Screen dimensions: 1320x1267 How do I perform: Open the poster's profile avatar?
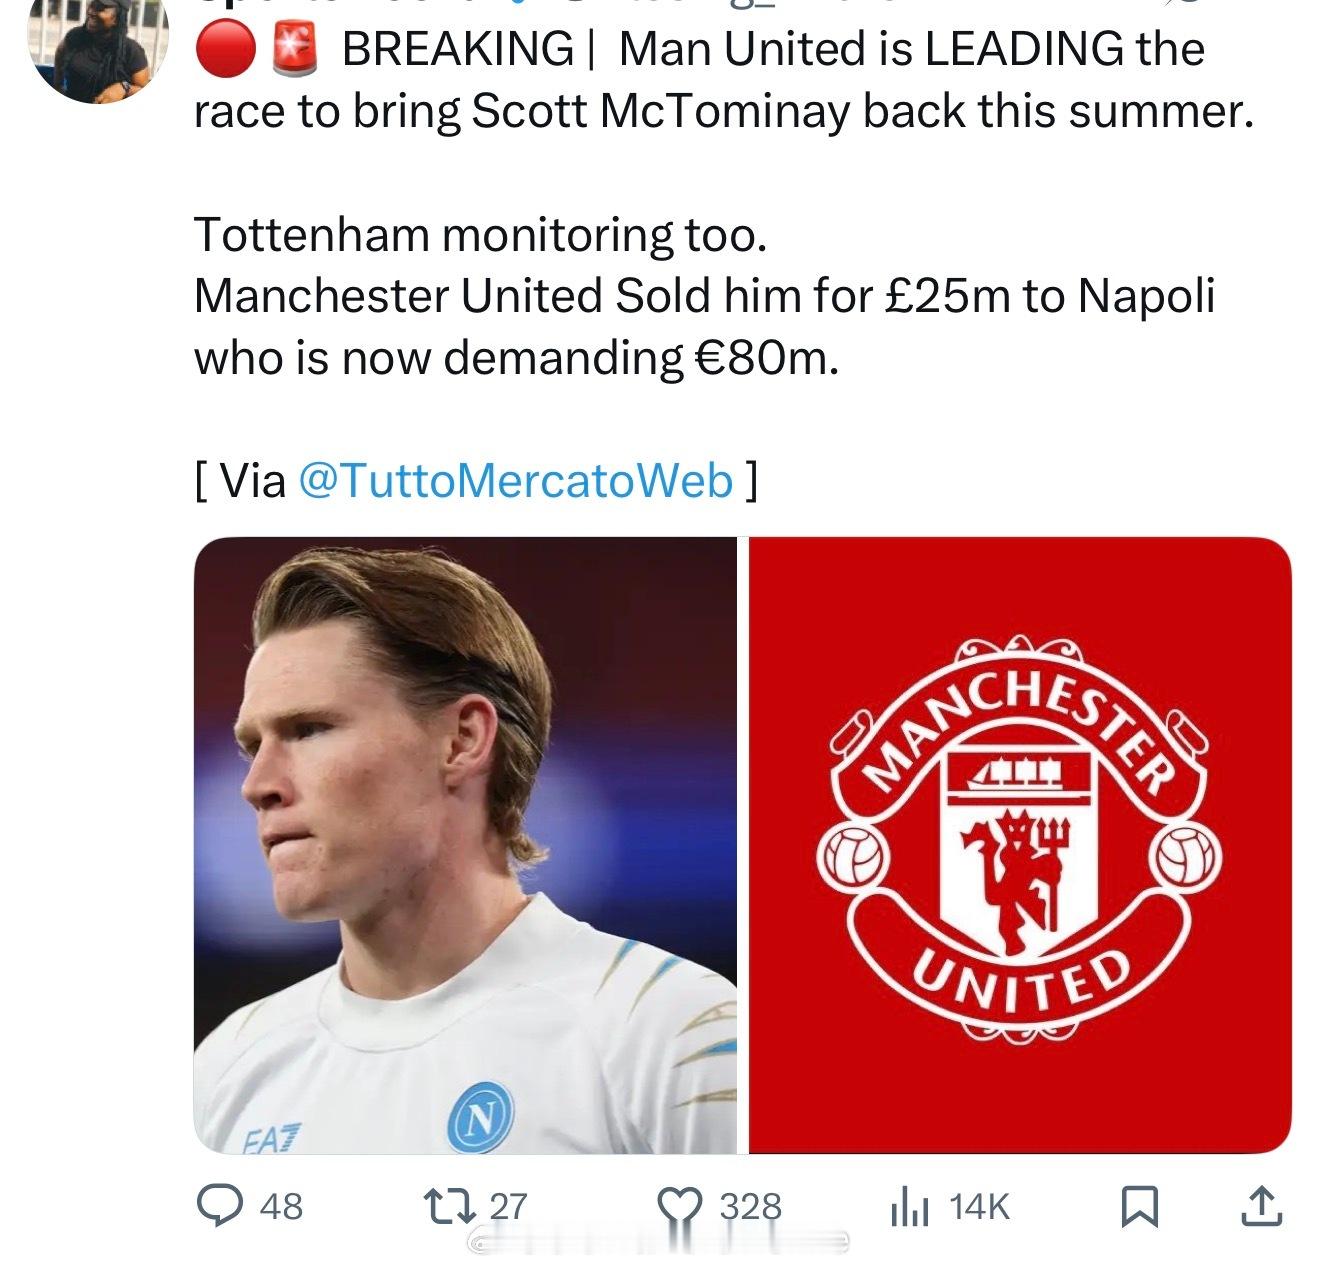98,50
